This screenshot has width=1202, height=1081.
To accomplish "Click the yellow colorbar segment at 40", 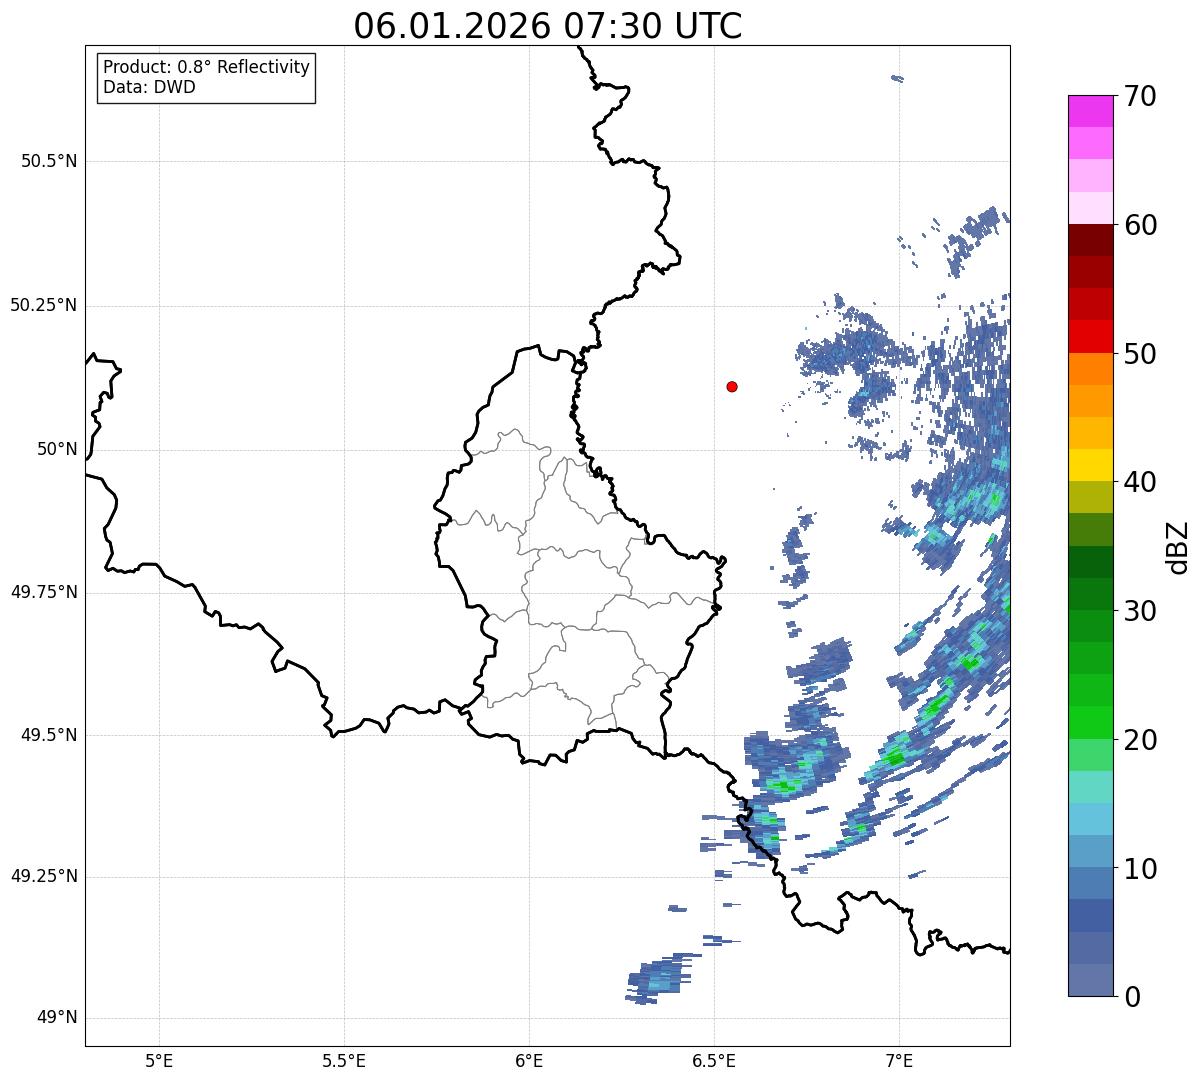I will tap(1091, 465).
